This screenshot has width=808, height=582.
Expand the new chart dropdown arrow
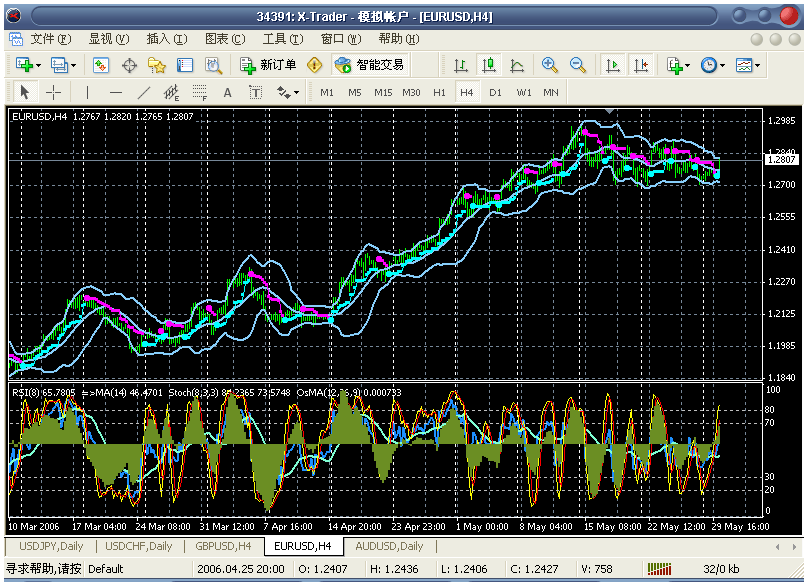coord(39,65)
